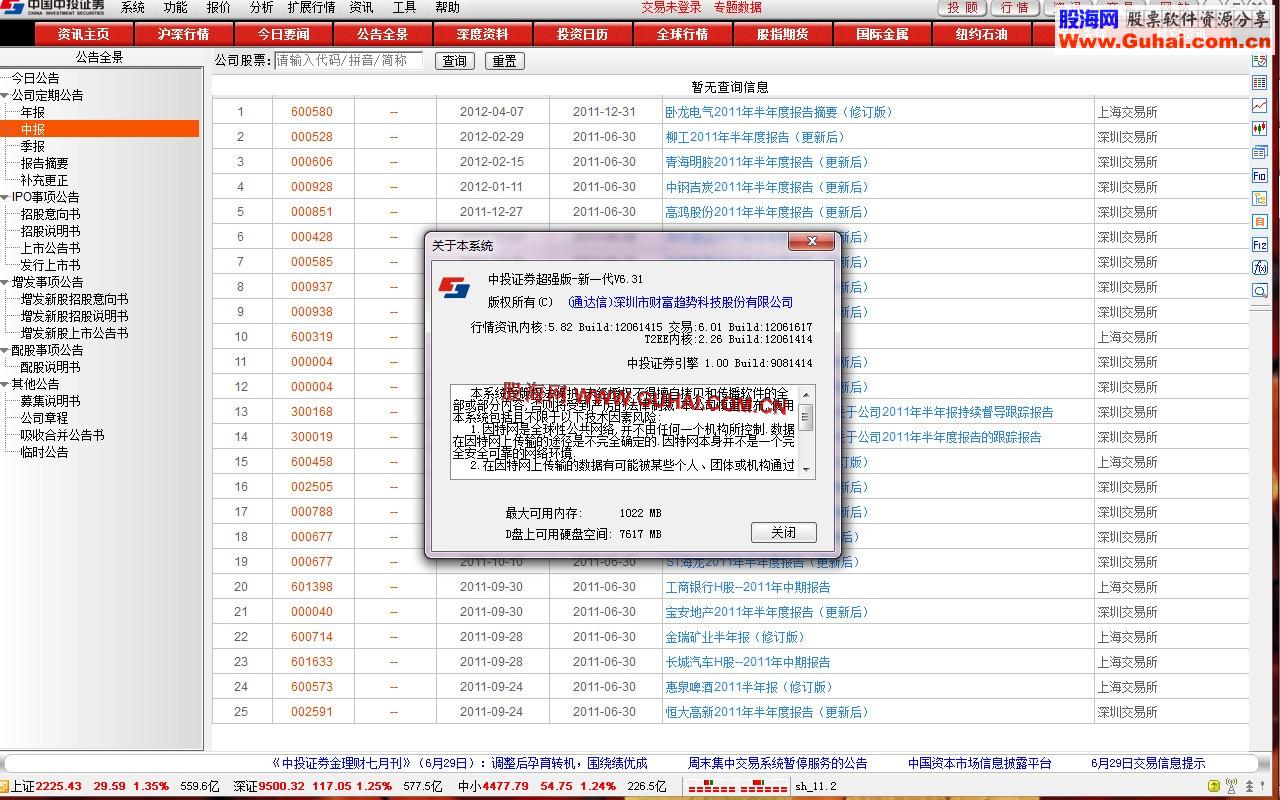Click the 专题数据 link
The width and height of the screenshot is (1280, 800).
pyautogui.click(x=737, y=7)
